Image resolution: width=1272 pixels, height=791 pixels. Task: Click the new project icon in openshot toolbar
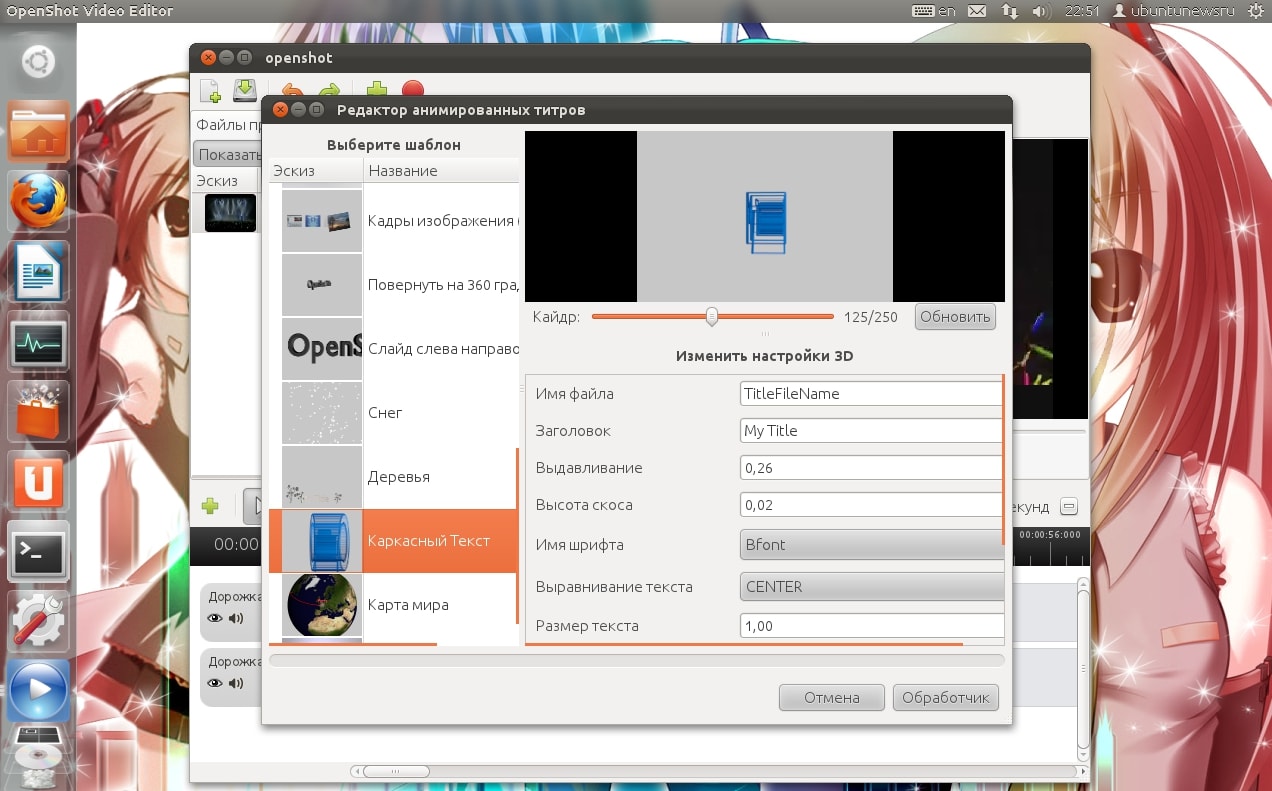click(210, 91)
